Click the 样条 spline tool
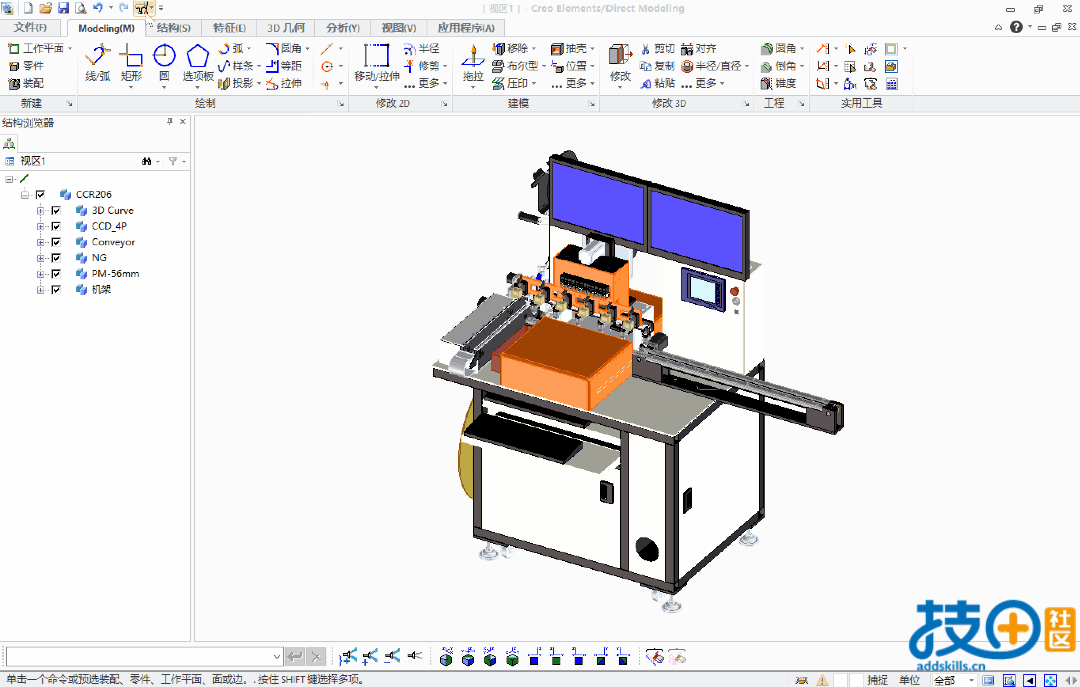1080x687 pixels. pos(236,65)
